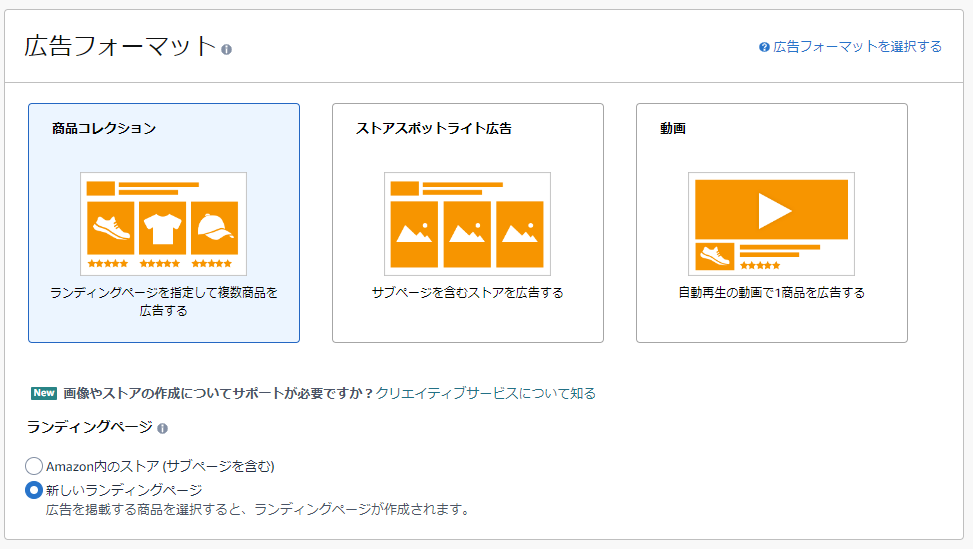Choose the 動画 ad format card
973x549 pixels.
pos(772,223)
